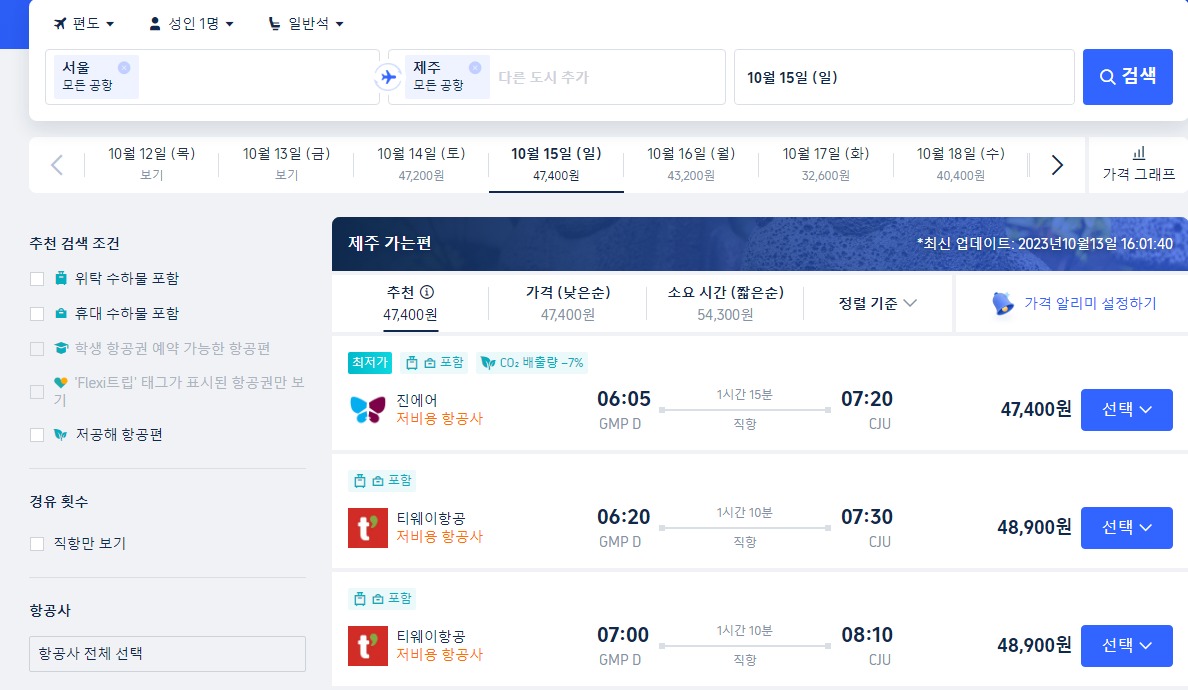
Task: Open the 가격 그래프 chart icon
Action: [x=1139, y=153]
